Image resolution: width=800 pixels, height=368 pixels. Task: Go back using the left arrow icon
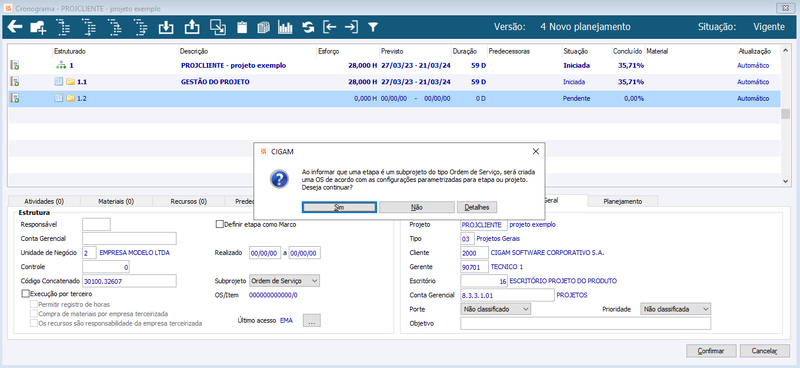pos(14,27)
